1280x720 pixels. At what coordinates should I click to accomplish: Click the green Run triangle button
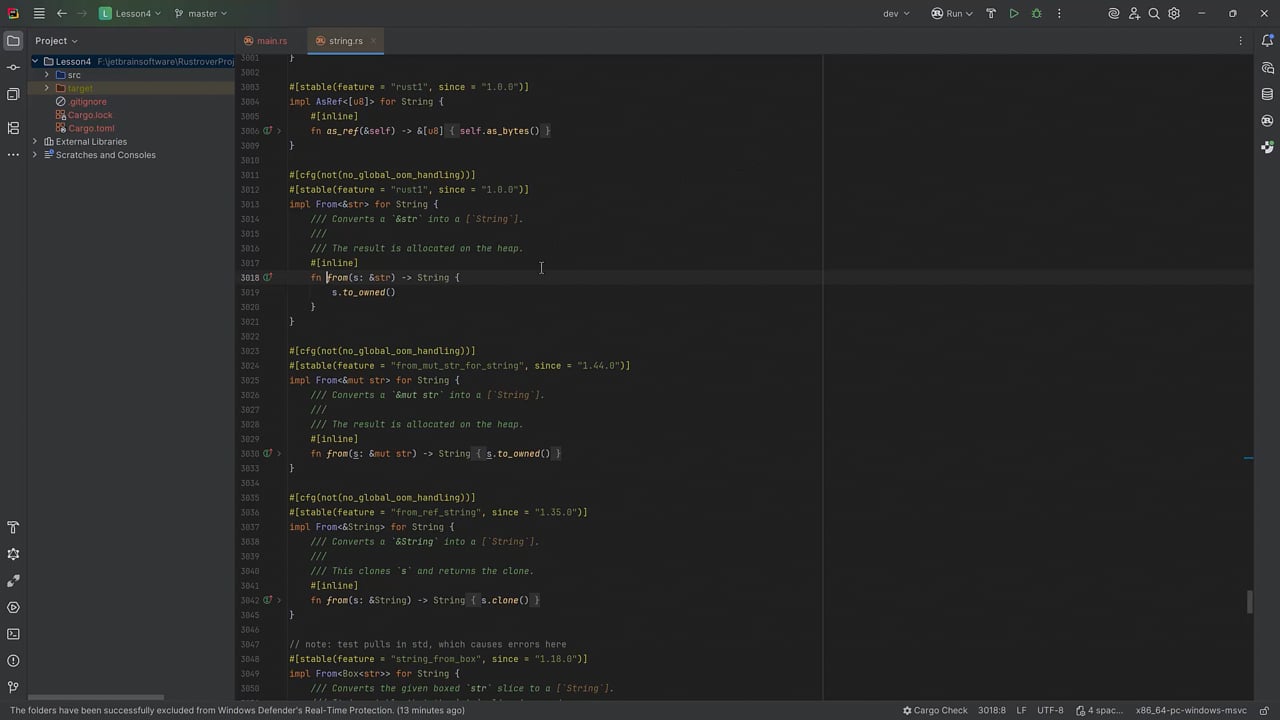click(1014, 13)
